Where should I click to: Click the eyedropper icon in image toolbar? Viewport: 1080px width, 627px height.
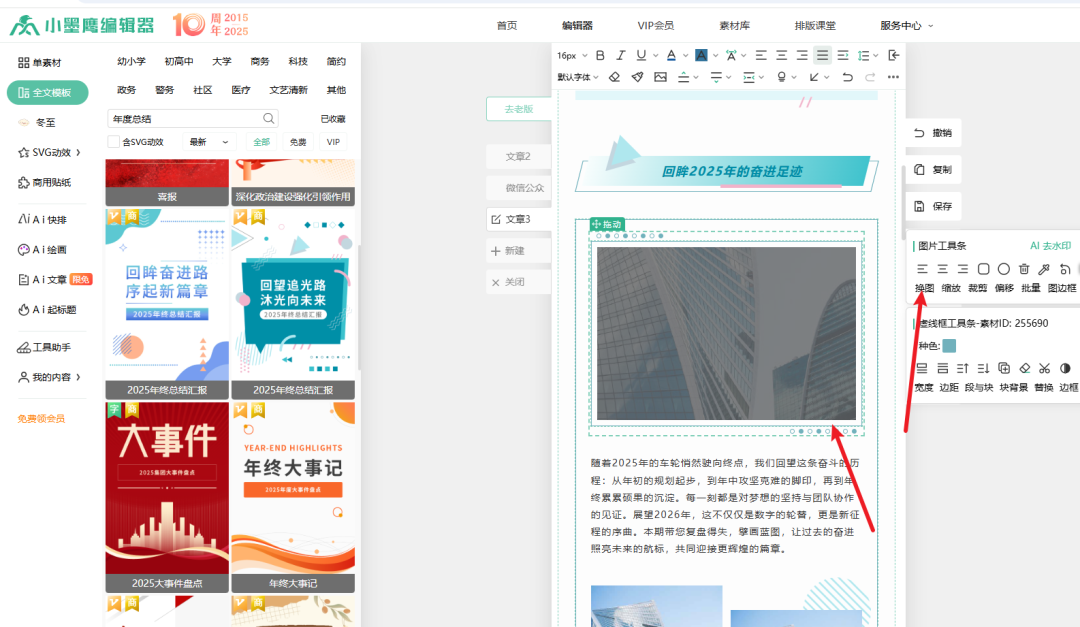click(x=1044, y=269)
